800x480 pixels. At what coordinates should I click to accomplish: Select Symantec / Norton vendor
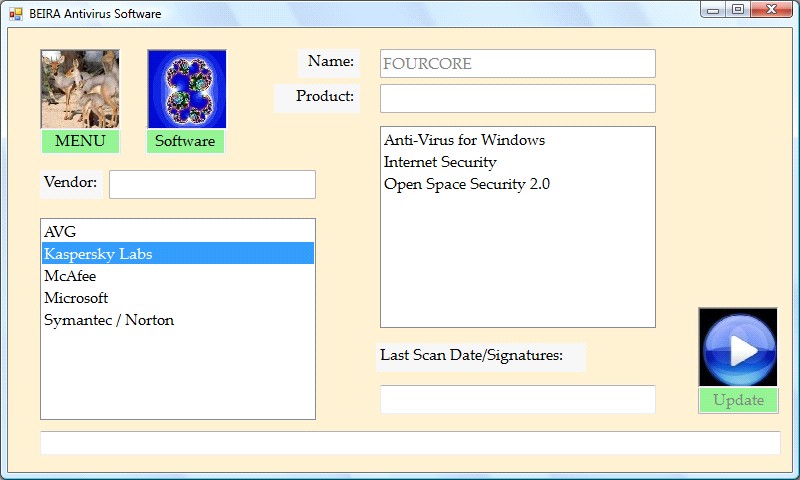point(109,320)
